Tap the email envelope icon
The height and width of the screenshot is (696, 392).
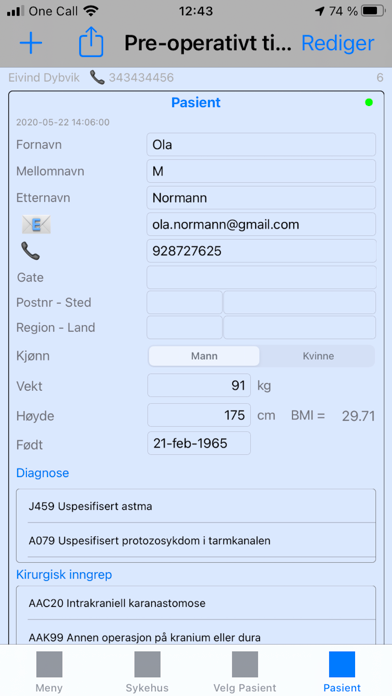tap(36, 225)
